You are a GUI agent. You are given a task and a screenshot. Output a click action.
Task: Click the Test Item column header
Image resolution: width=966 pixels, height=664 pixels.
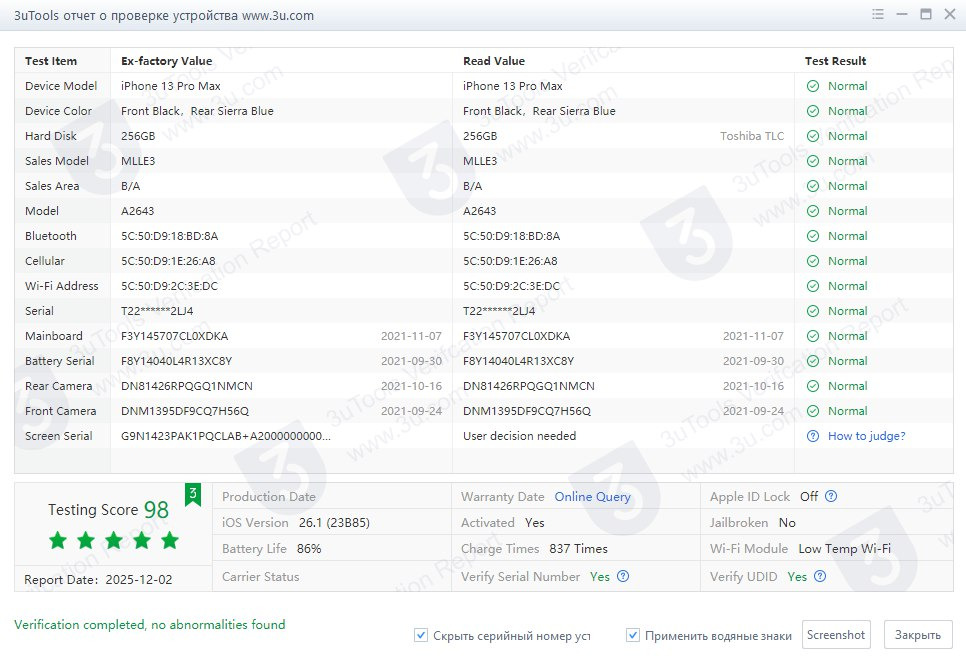(x=51, y=61)
